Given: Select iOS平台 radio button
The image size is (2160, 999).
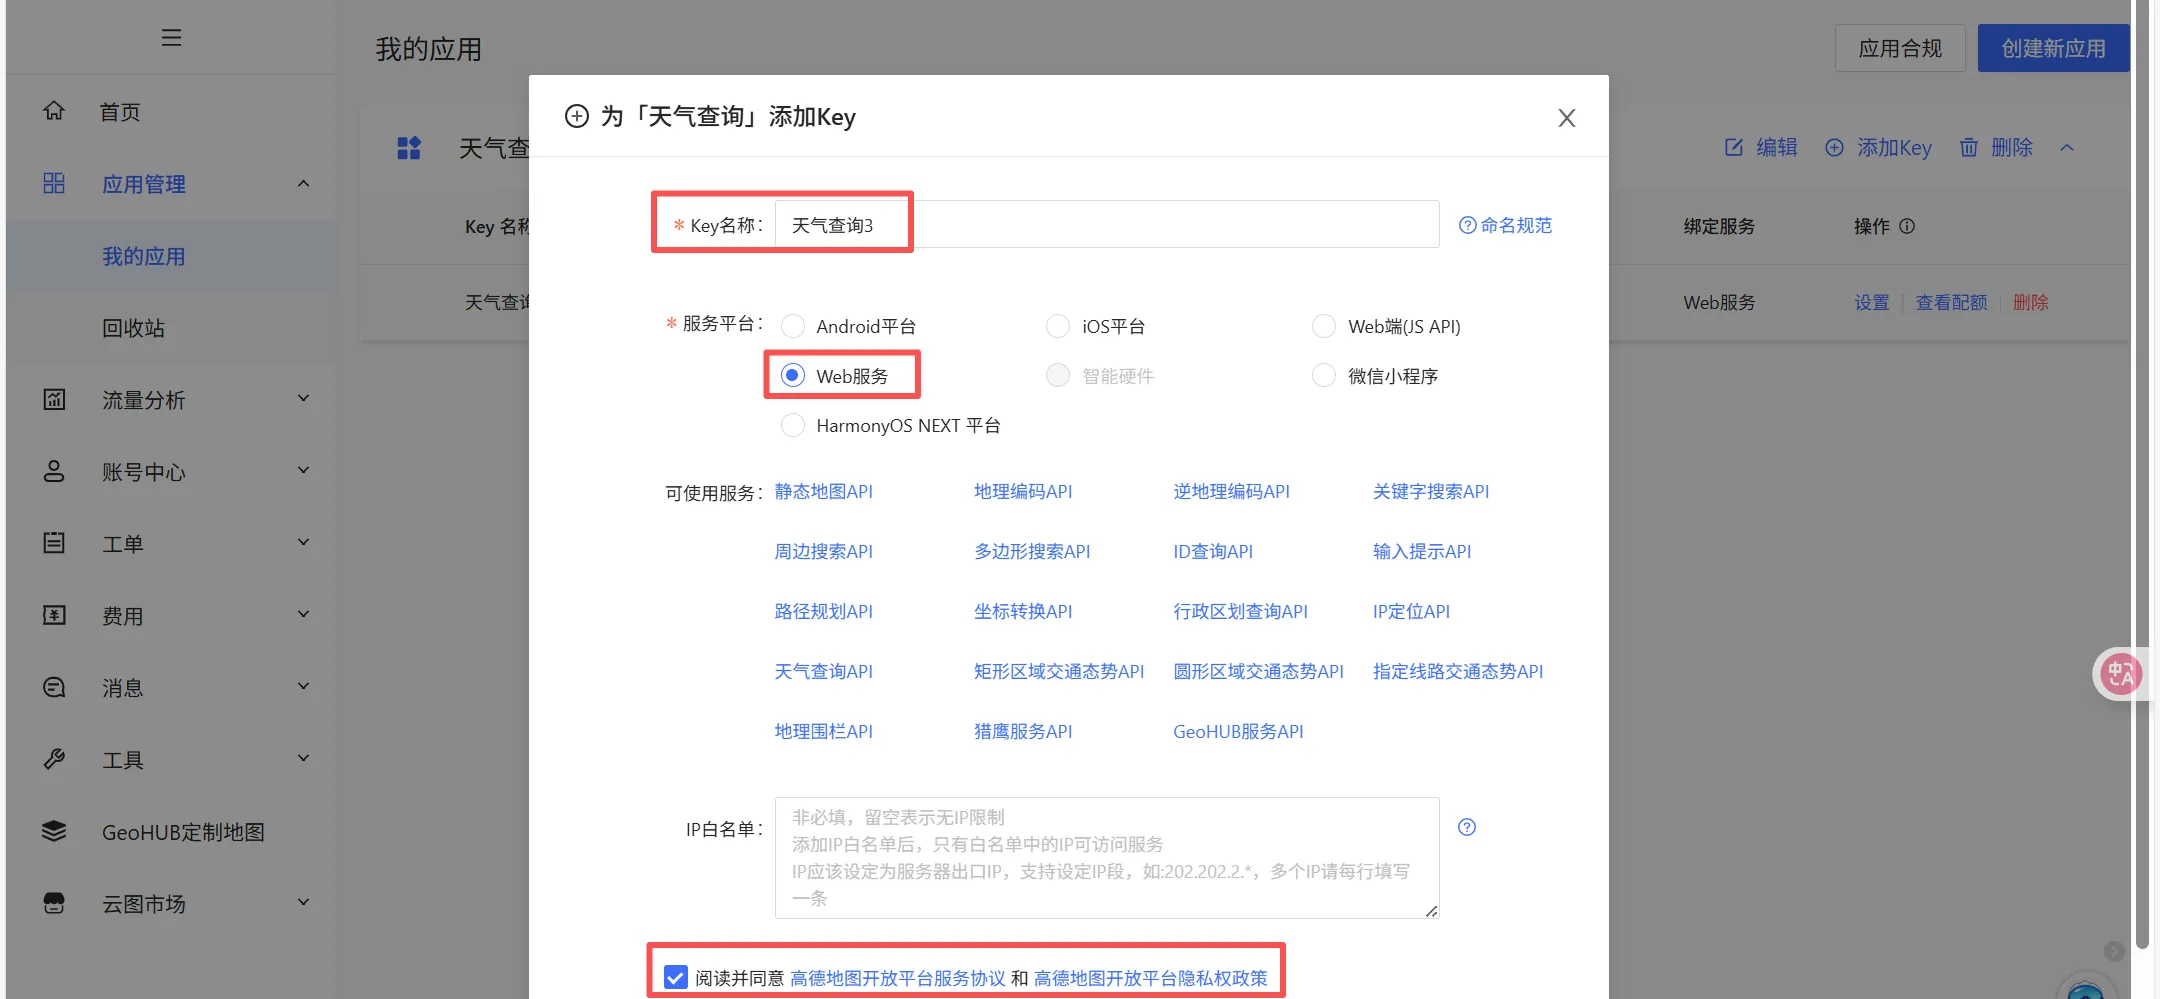Looking at the screenshot, I should 1058,326.
